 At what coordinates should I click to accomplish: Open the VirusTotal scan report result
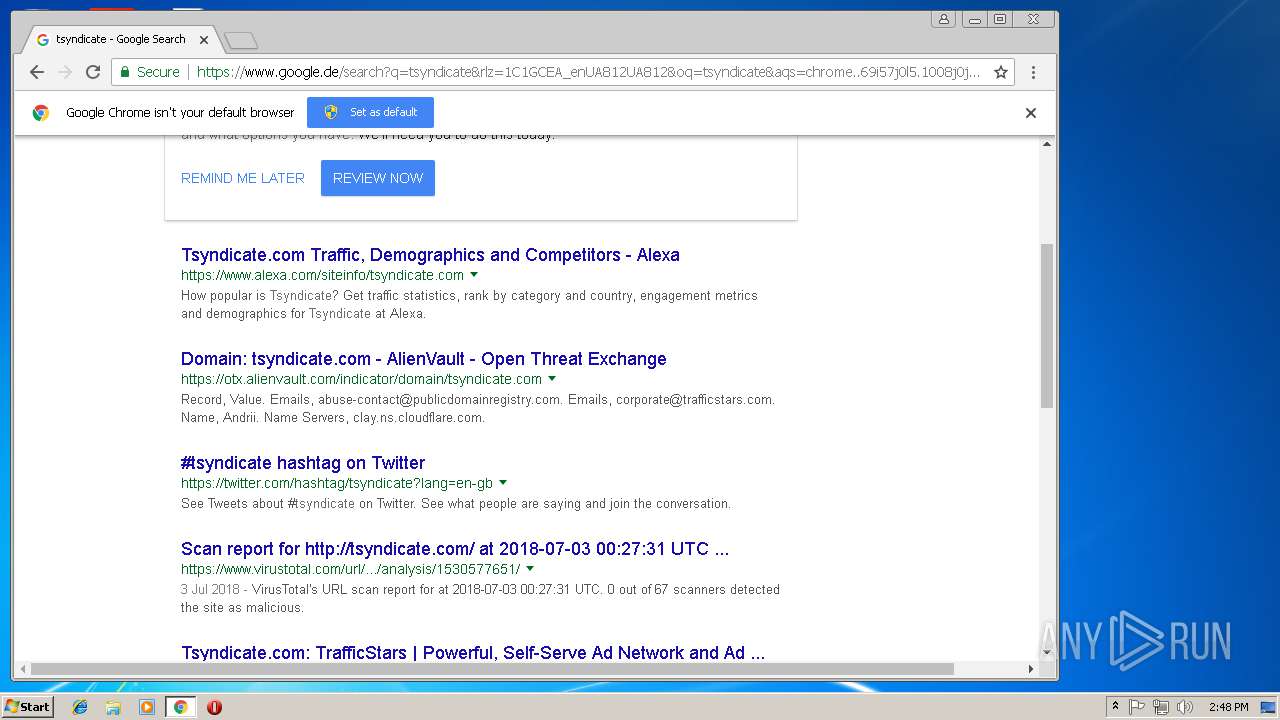tap(455, 549)
